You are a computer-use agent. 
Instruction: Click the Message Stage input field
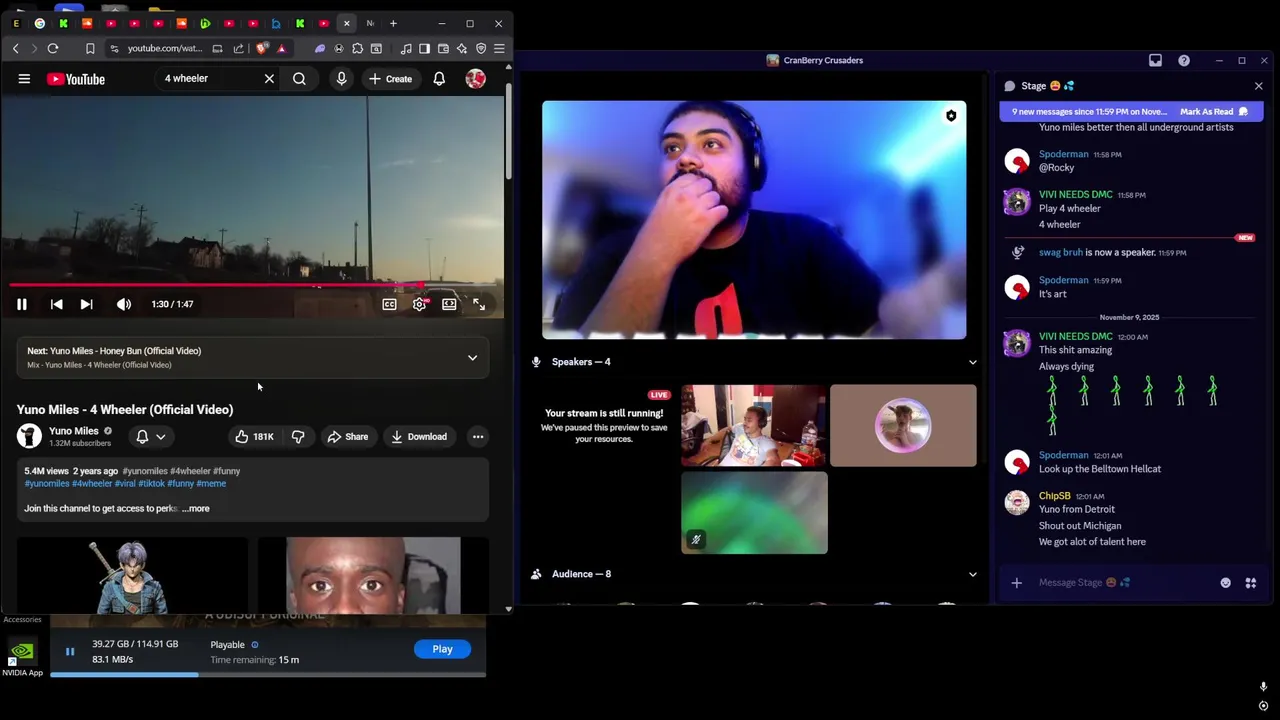[1123, 582]
